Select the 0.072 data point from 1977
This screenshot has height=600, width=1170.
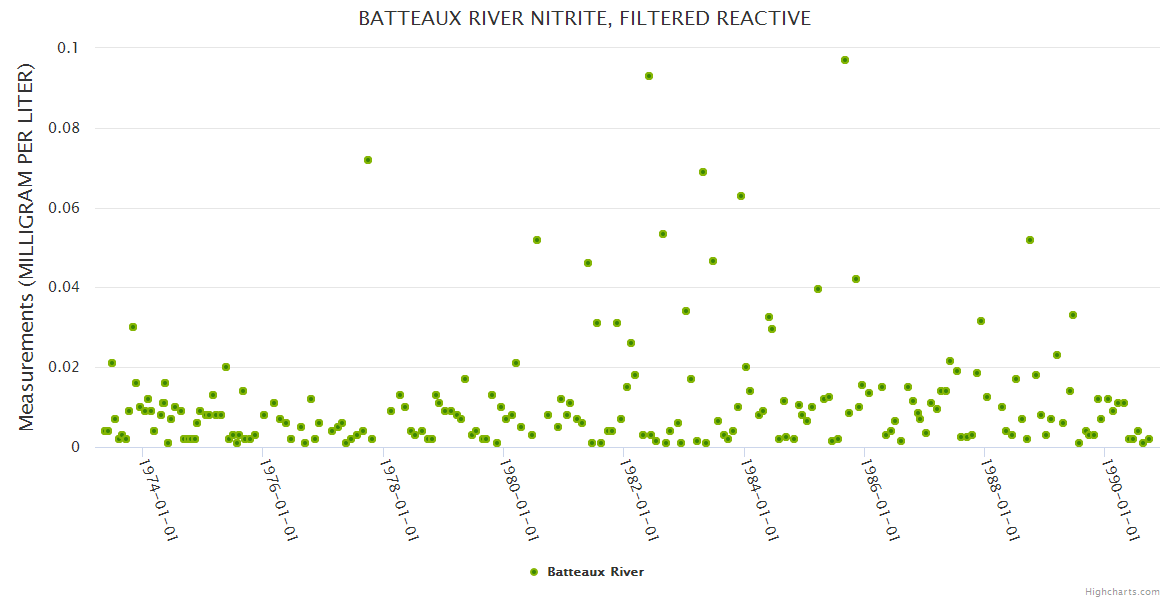368,160
